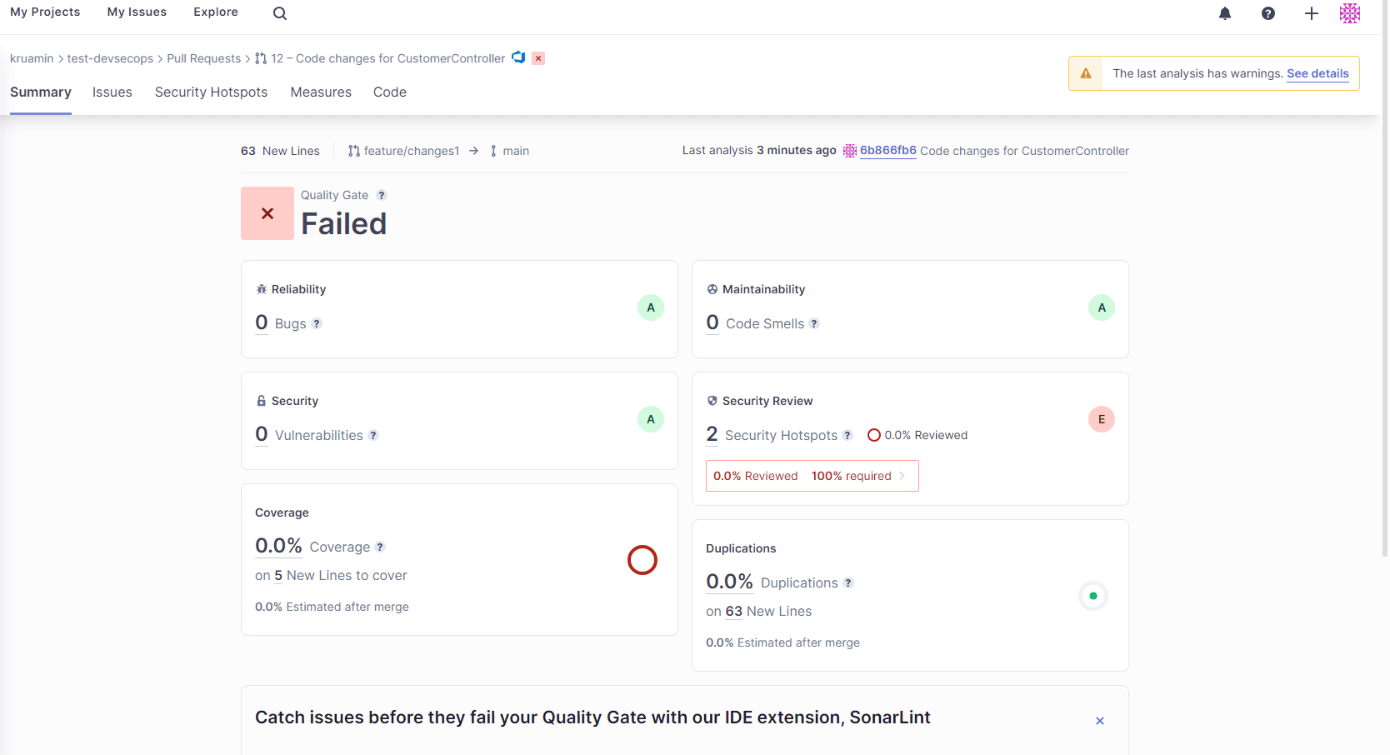
Task: Open the user avatar menu
Action: click(1350, 13)
